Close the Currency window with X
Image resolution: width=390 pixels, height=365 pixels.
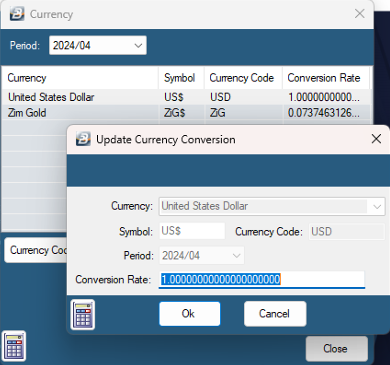pos(360,14)
